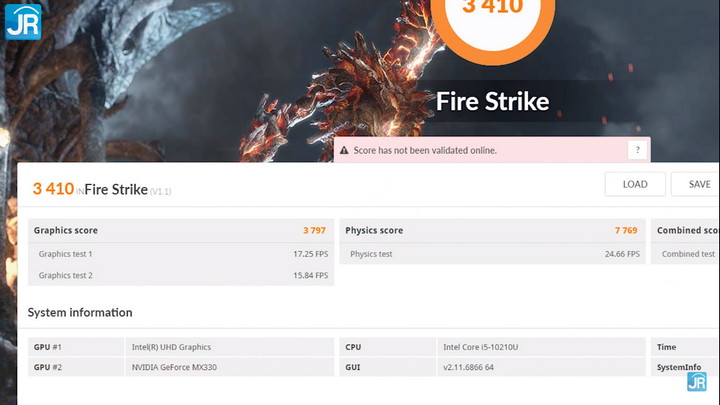Click the JR watermark icon at bottom-right
This screenshot has height=405, width=720.
[x=697, y=382]
